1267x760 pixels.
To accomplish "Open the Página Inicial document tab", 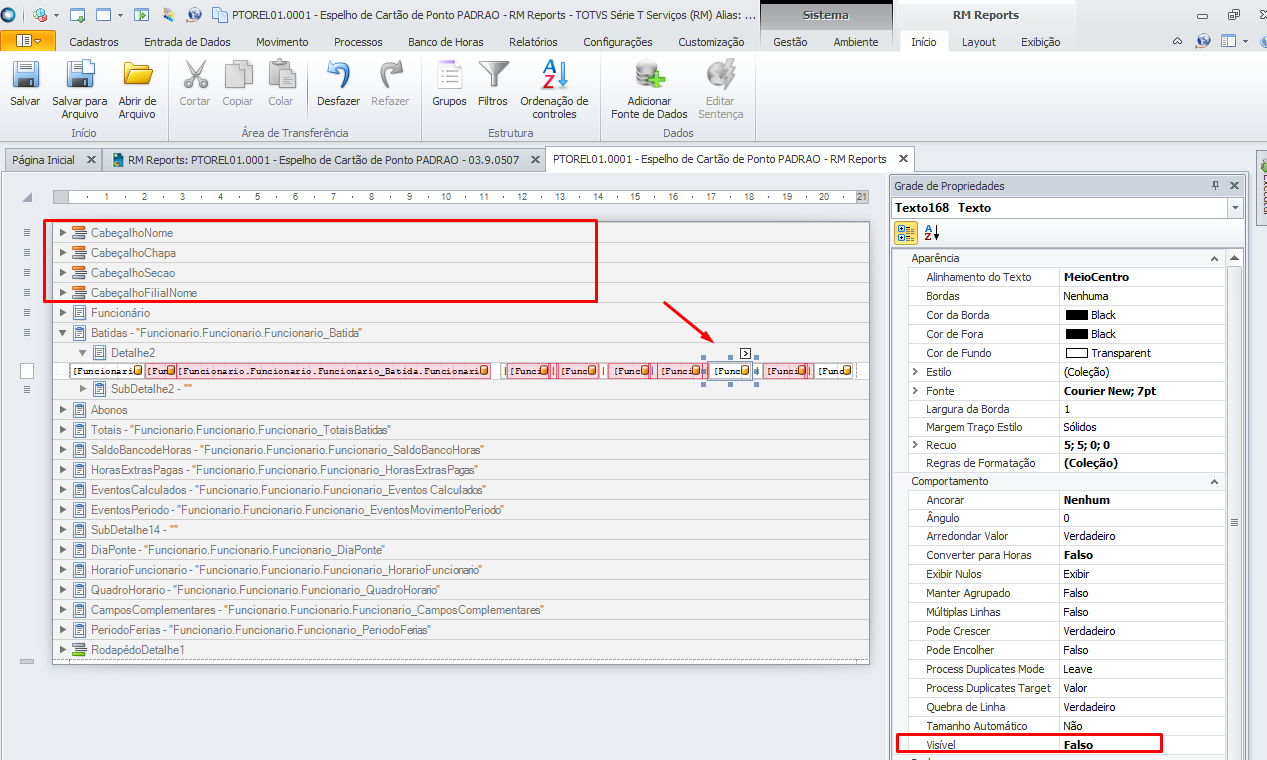I will pyautogui.click(x=43, y=160).
